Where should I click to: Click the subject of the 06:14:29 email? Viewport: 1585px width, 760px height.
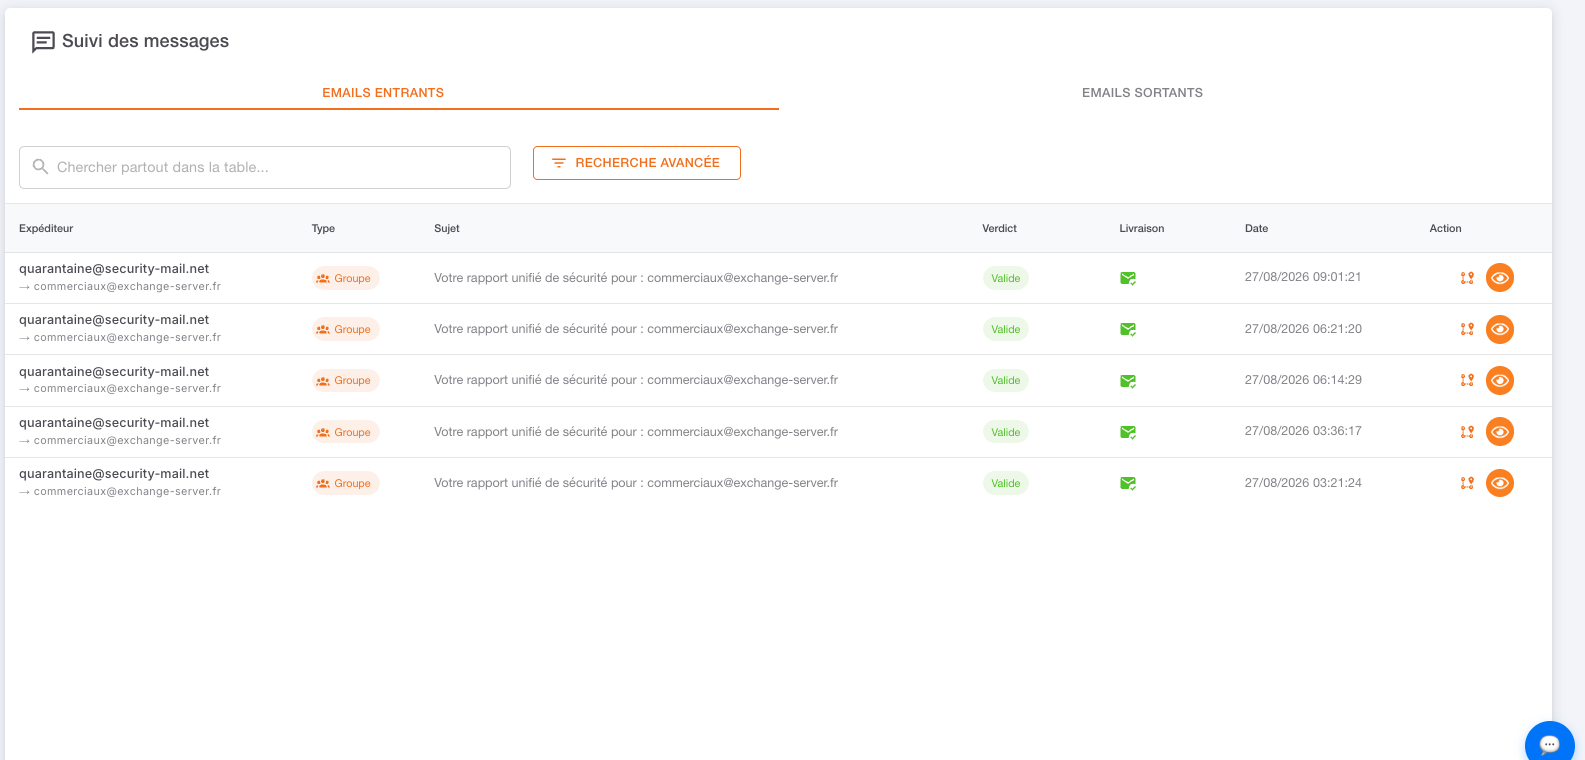[636, 380]
